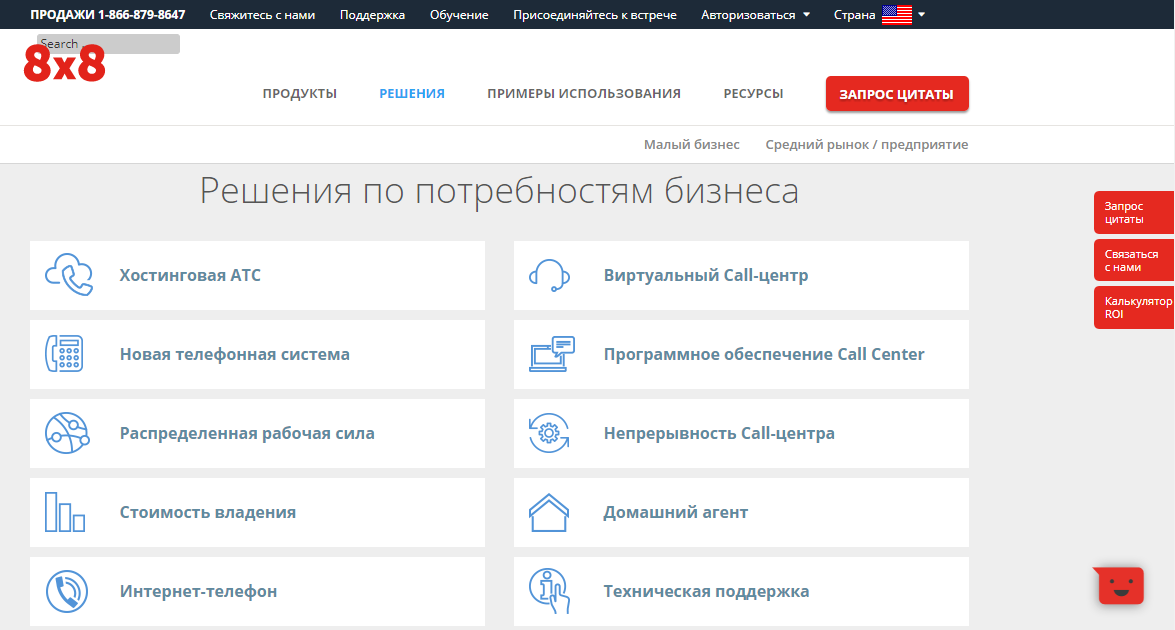This screenshot has width=1175, height=630.
Task: Click inside the Search input field
Action: coord(107,43)
